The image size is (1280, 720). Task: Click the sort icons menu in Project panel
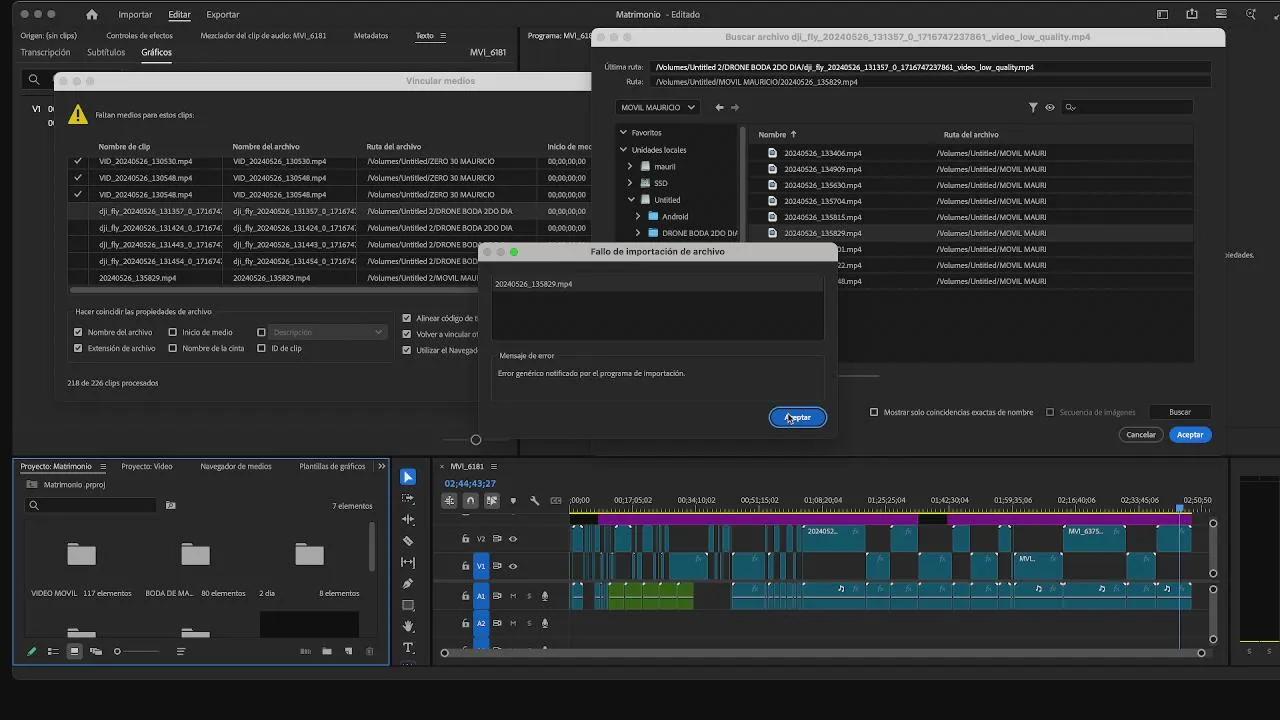181,651
